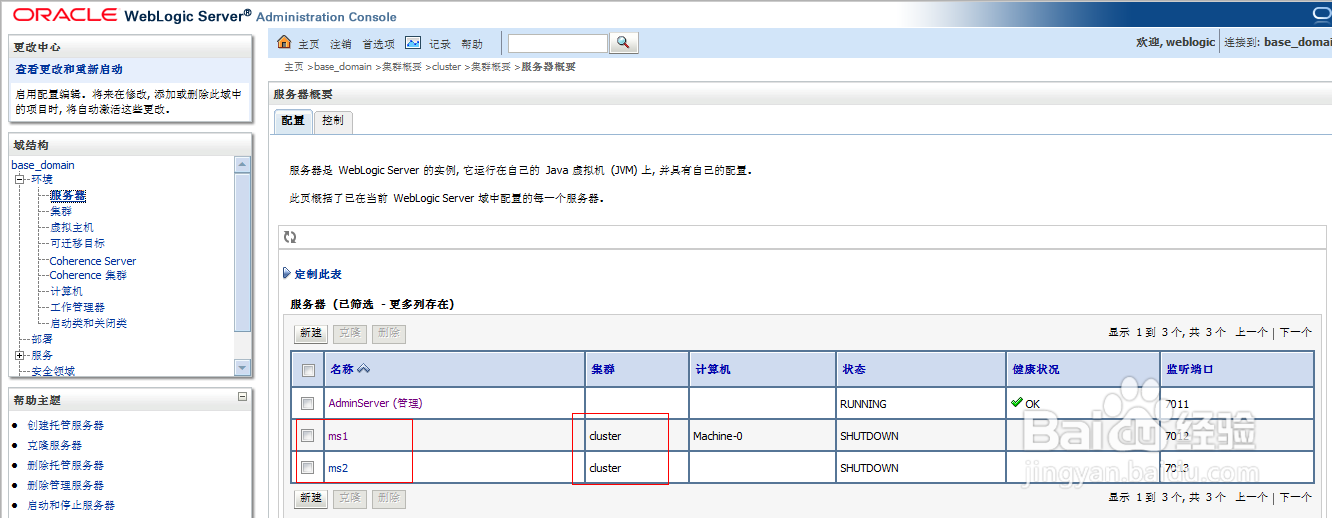Screen dimensions: 1332x518
Task: Expand the 定制此表 triangle
Action: (x=287, y=273)
